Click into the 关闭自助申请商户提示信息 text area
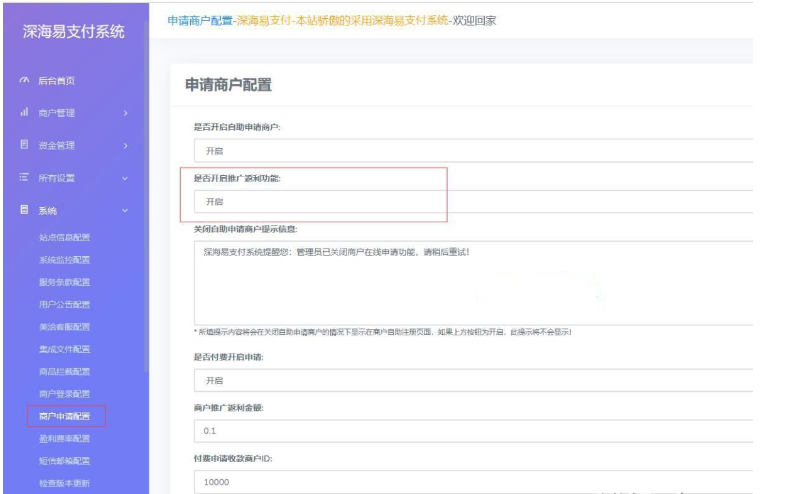Image resolution: width=788 pixels, height=494 pixels. (x=470, y=282)
